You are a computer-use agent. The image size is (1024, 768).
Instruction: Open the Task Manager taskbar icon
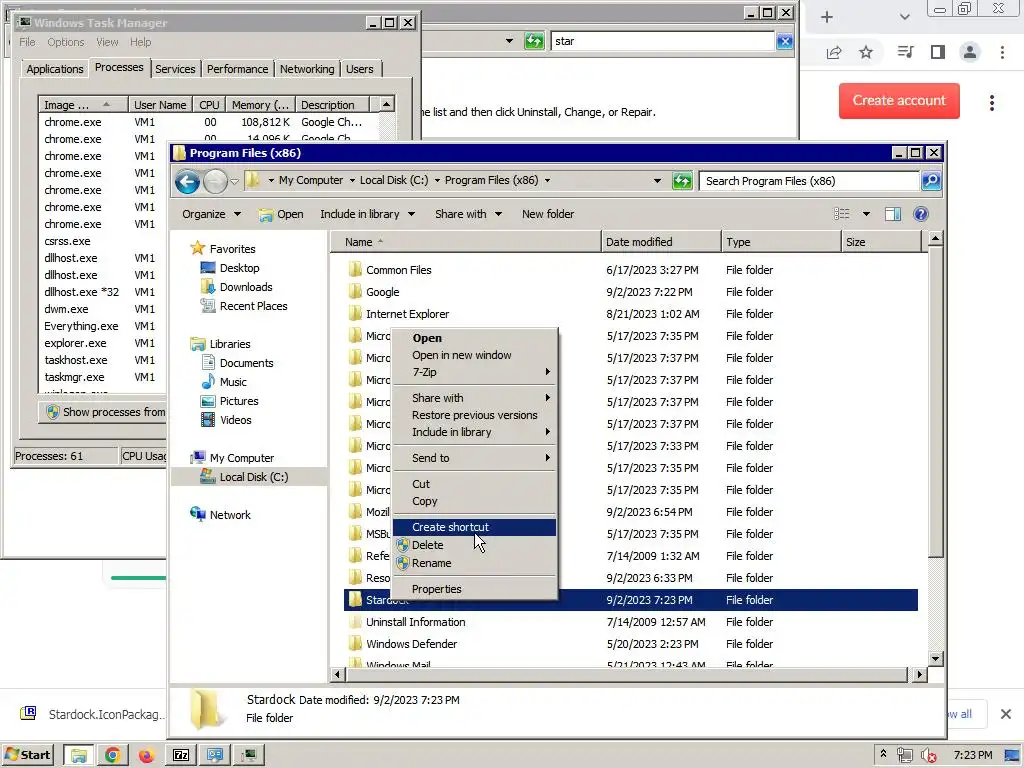(x=249, y=756)
